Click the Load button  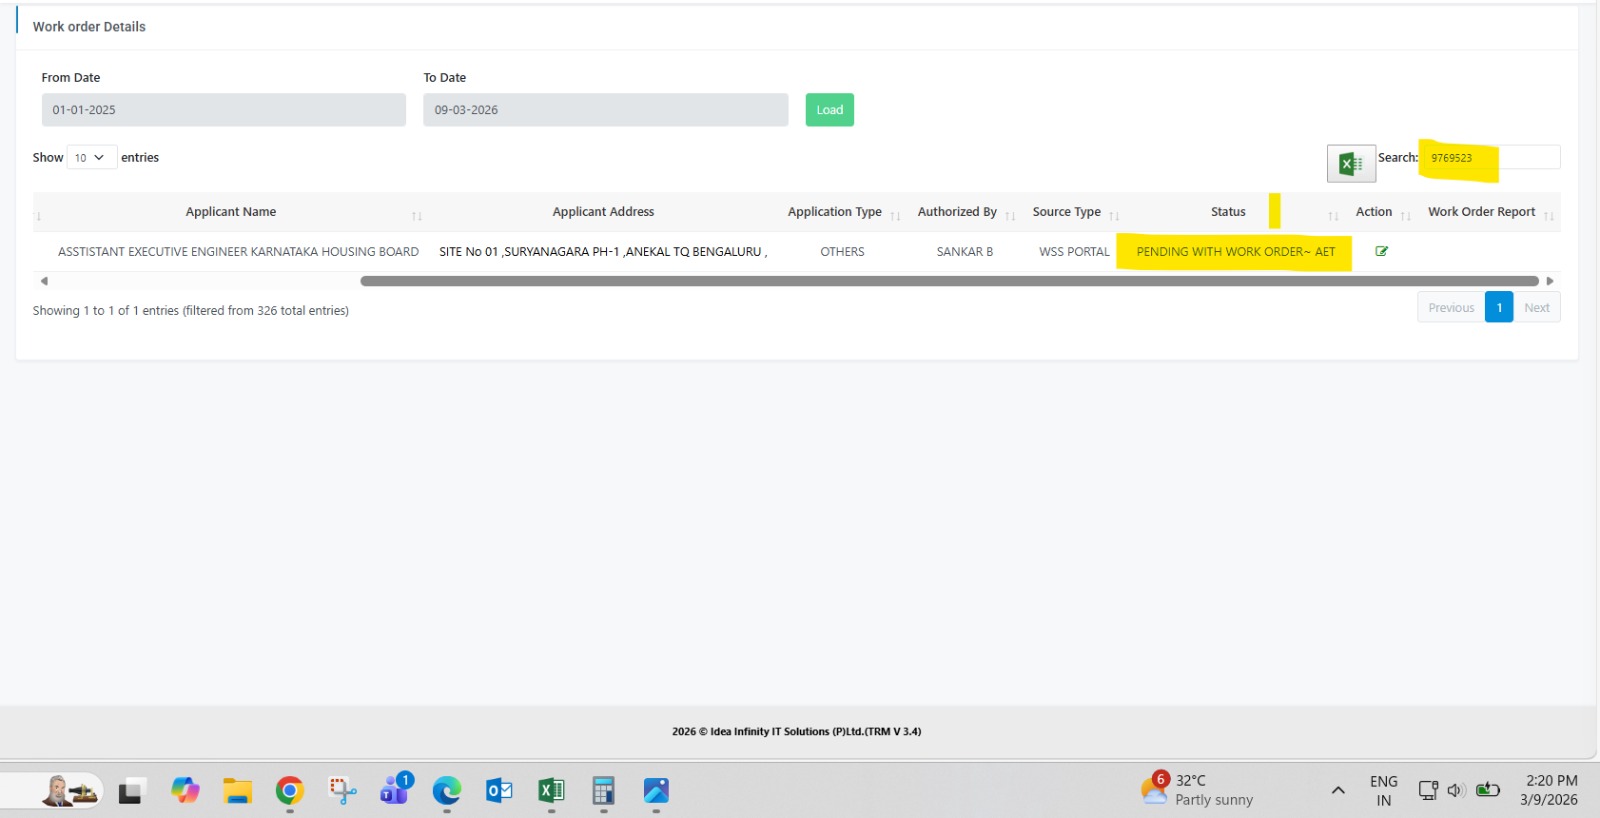click(830, 110)
